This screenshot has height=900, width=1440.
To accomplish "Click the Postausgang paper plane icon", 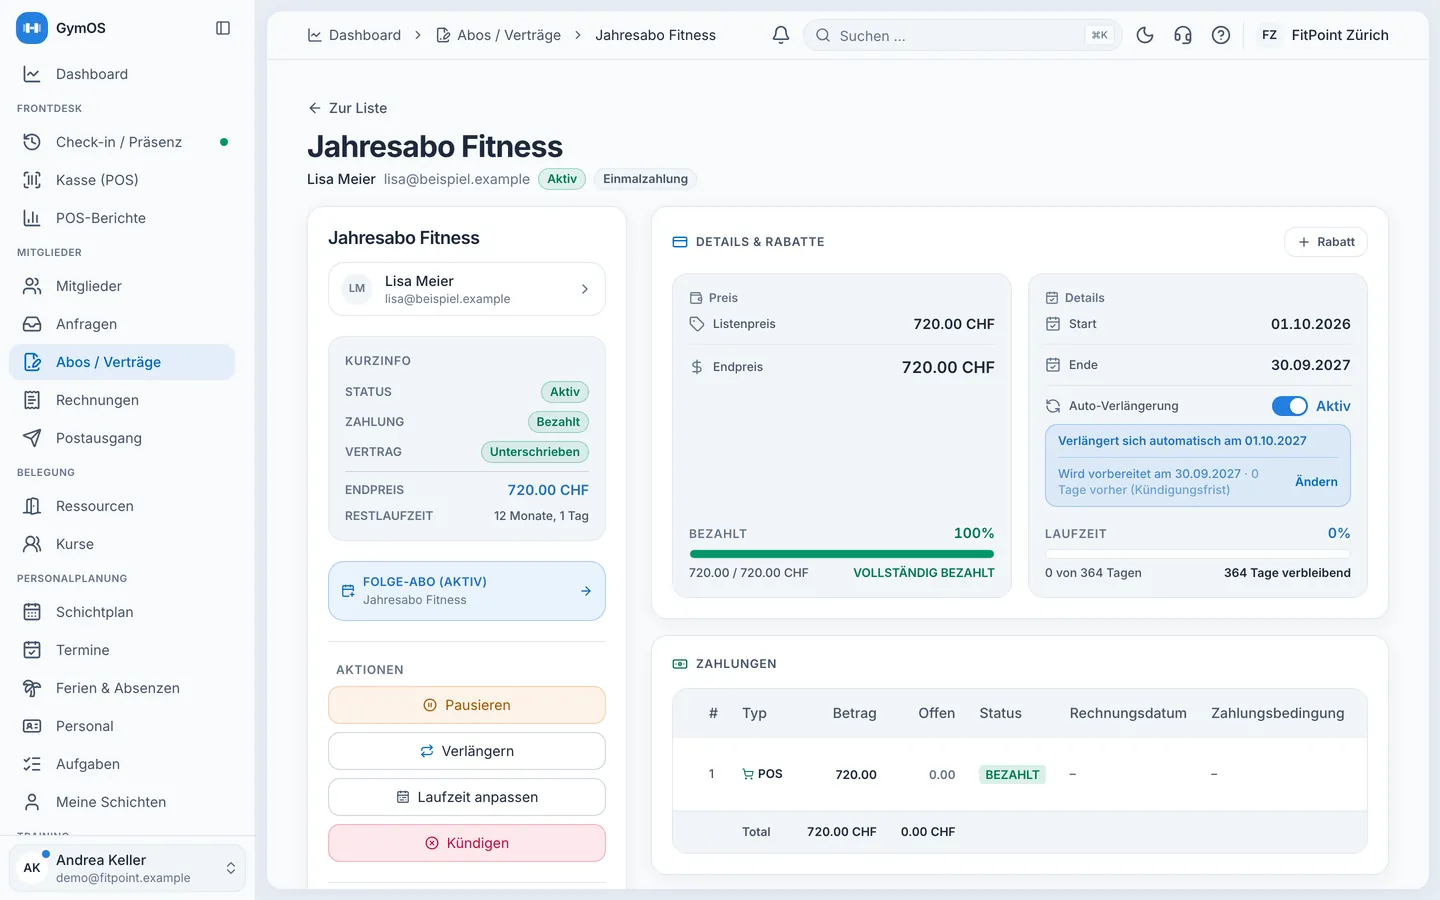I will [x=32, y=438].
